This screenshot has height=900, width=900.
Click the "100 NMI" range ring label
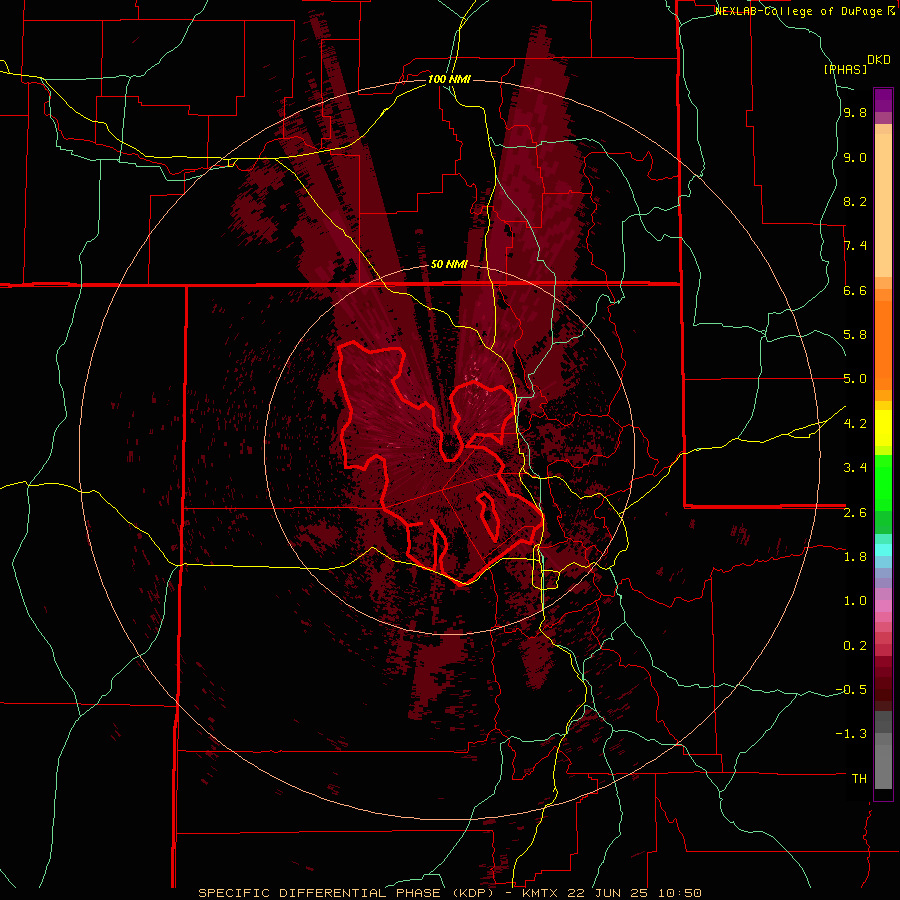449,79
